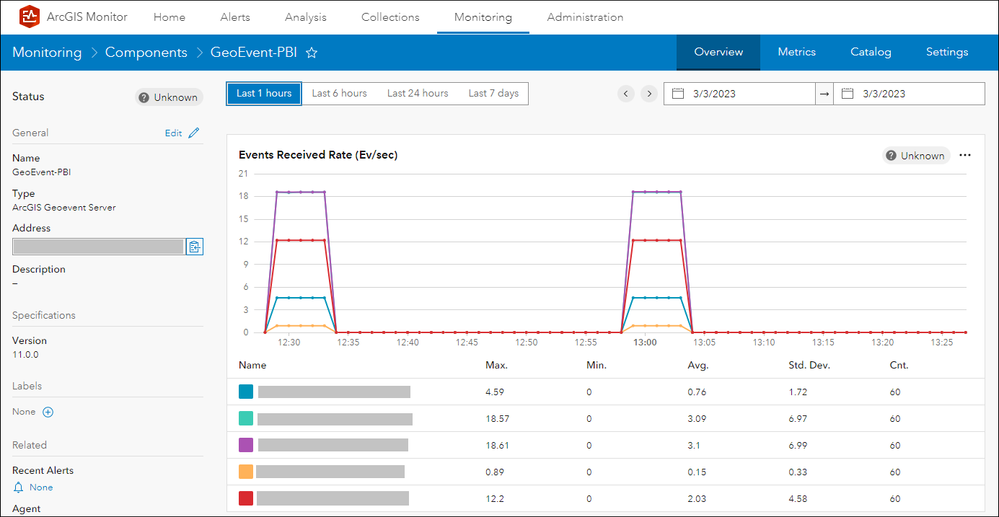Click the type ArcGIS Geoevent Server
This screenshot has height=517, width=999.
pyautogui.click(x=64, y=207)
